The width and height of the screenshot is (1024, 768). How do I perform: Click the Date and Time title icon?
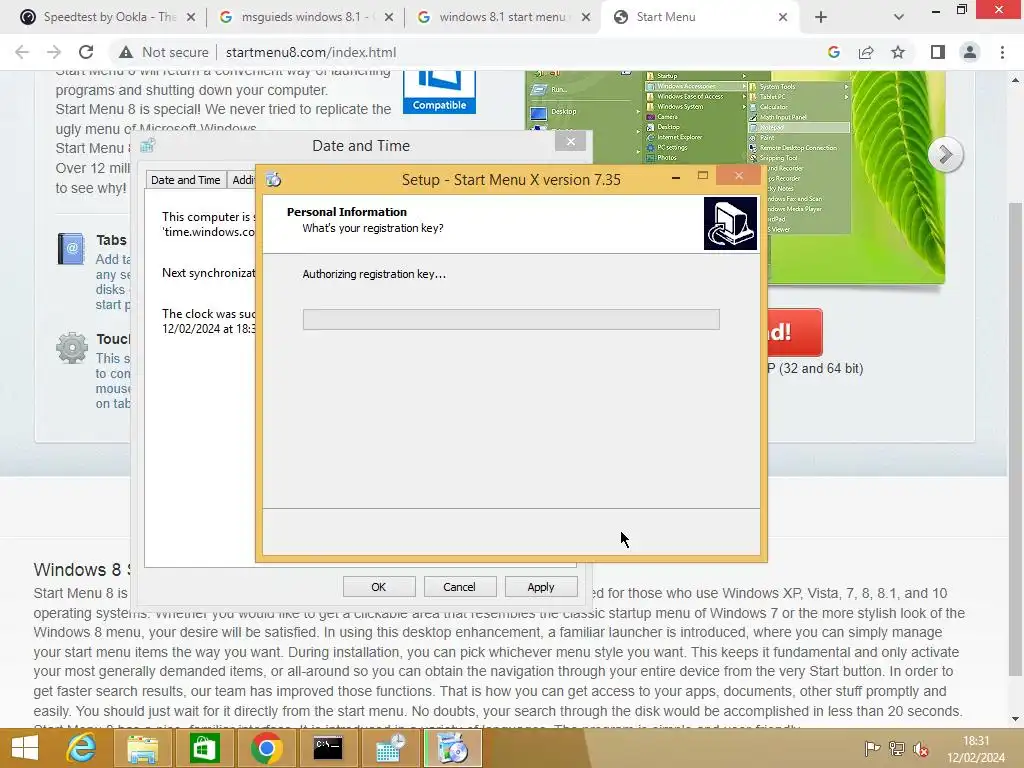pos(148,146)
